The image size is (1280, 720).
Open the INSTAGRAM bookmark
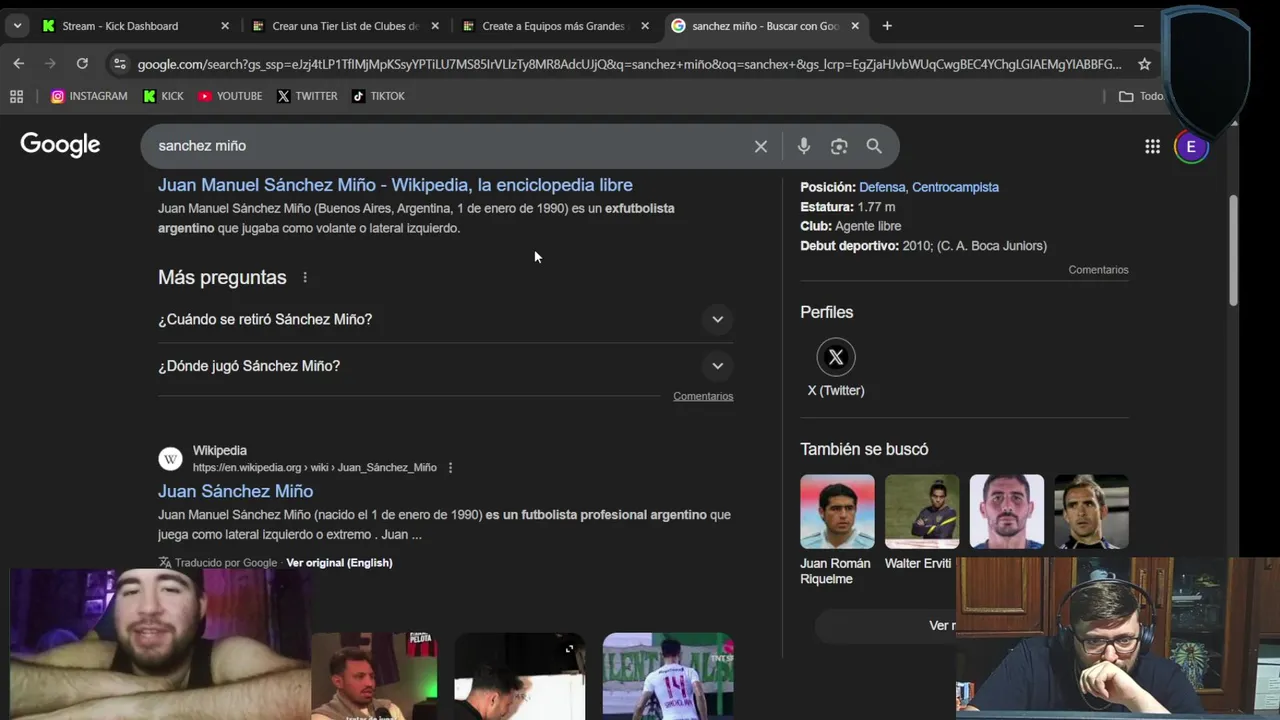(89, 96)
